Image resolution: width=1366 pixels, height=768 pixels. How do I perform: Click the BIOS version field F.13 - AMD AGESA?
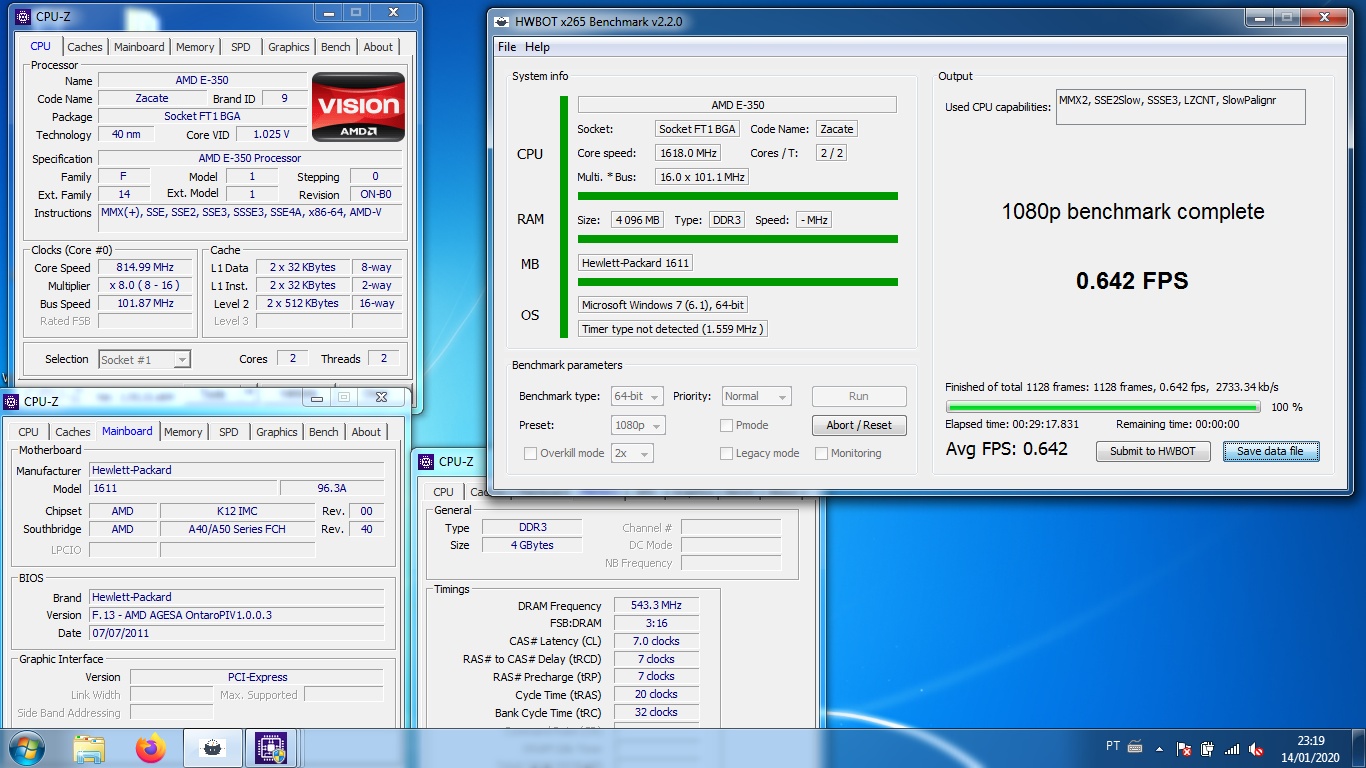(x=236, y=615)
